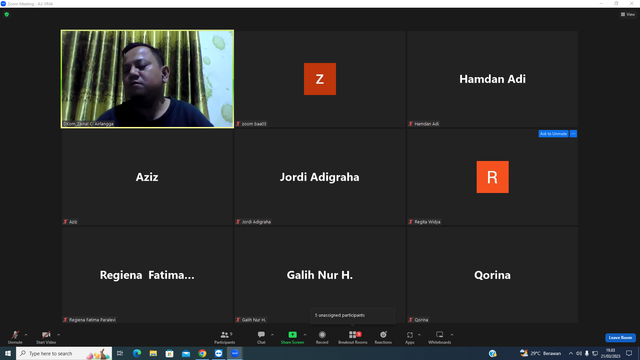Expand chat options arrow beside Chat
Image resolution: width=640 pixels, height=360 pixels.
(x=272, y=335)
